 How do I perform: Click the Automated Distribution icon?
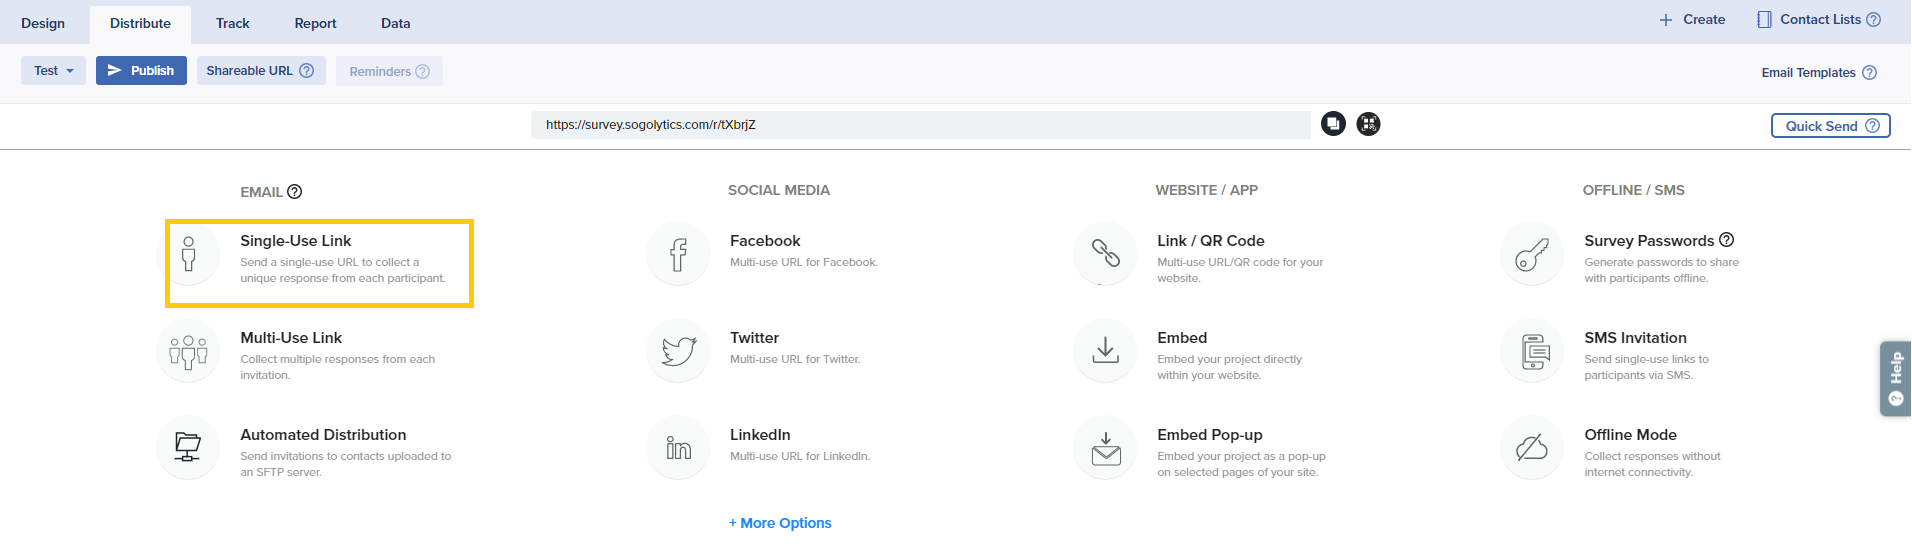point(188,448)
